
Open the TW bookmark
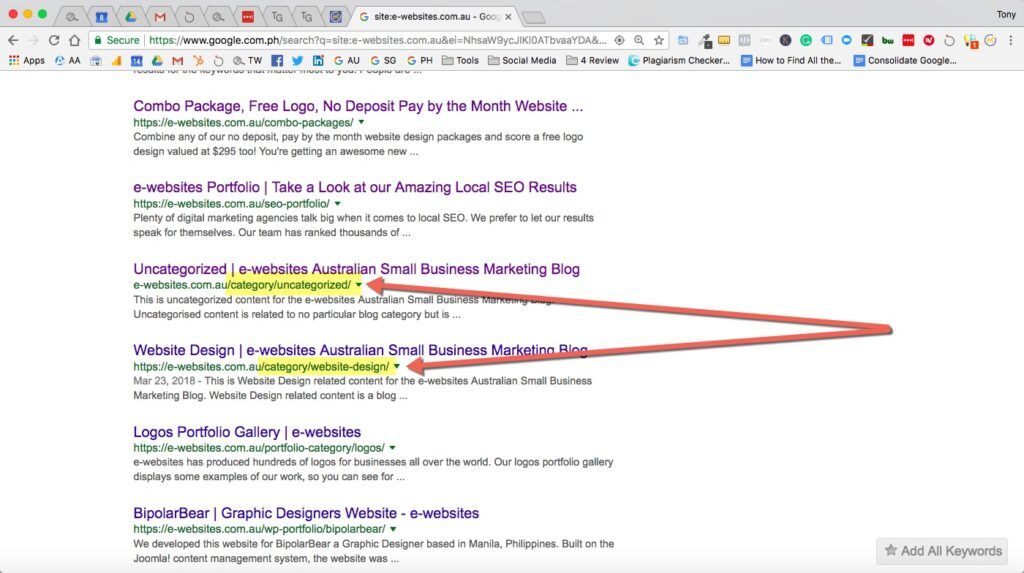[x=248, y=60]
